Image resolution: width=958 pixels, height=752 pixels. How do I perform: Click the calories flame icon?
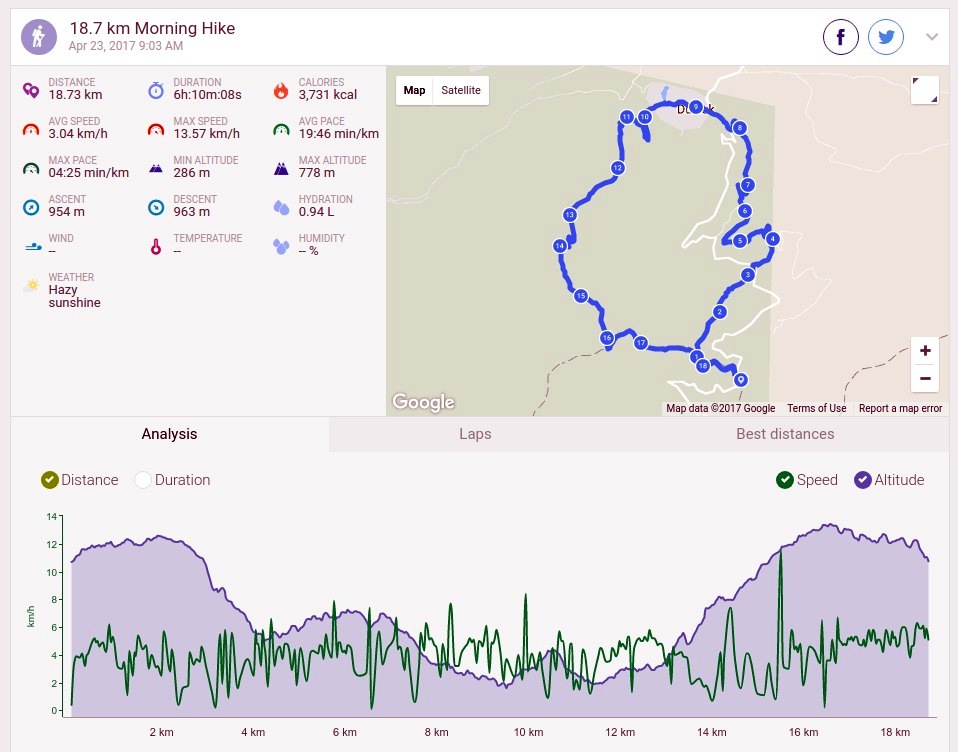coord(281,90)
